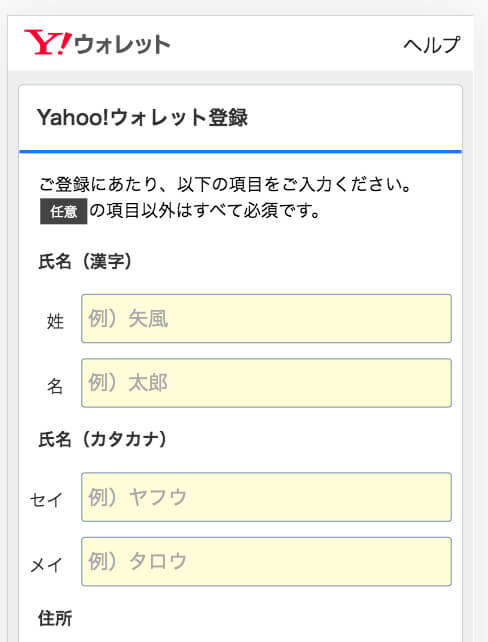The image size is (488, 642).
Task: Click the セイ field label
Action: tap(46, 500)
